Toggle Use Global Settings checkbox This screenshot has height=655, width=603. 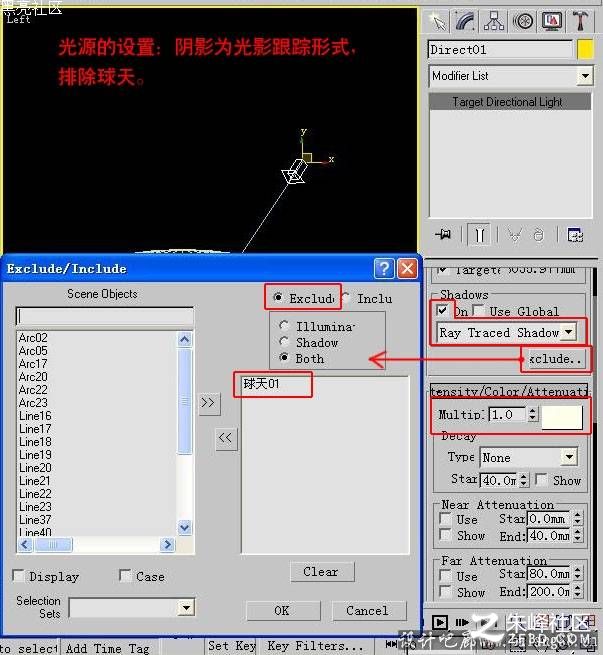coord(479,310)
